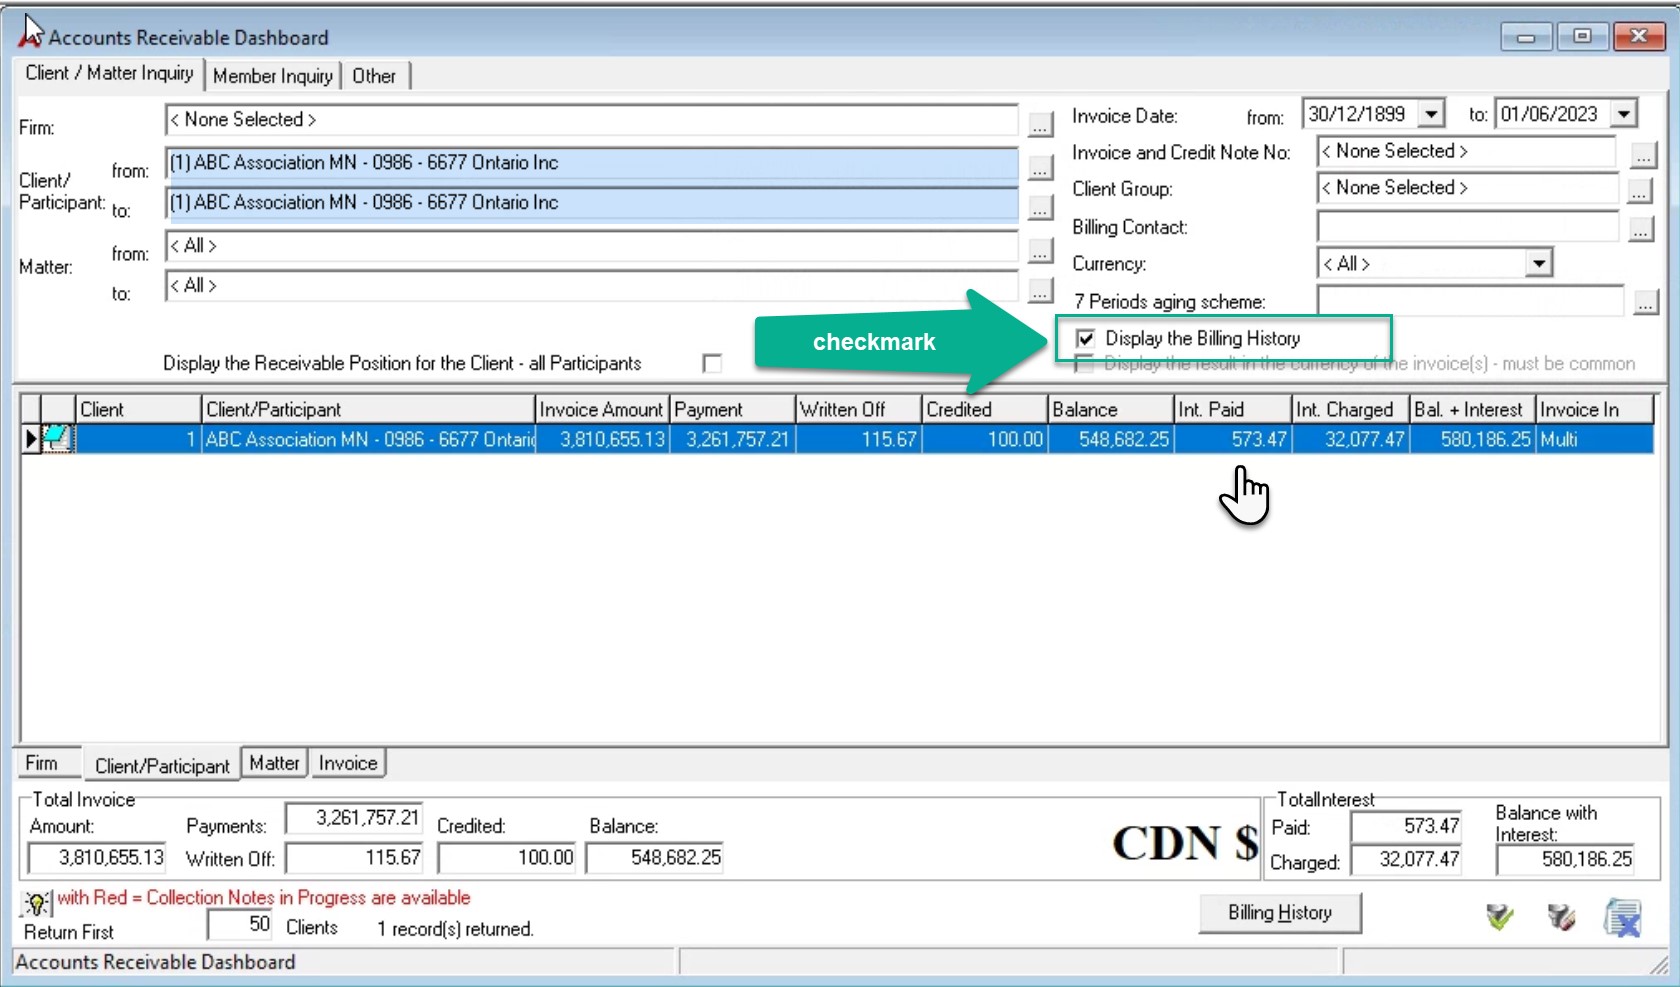Open the Client/Participant from lookup ellipsis button
Image resolution: width=1680 pixels, height=987 pixels.
[1040, 167]
